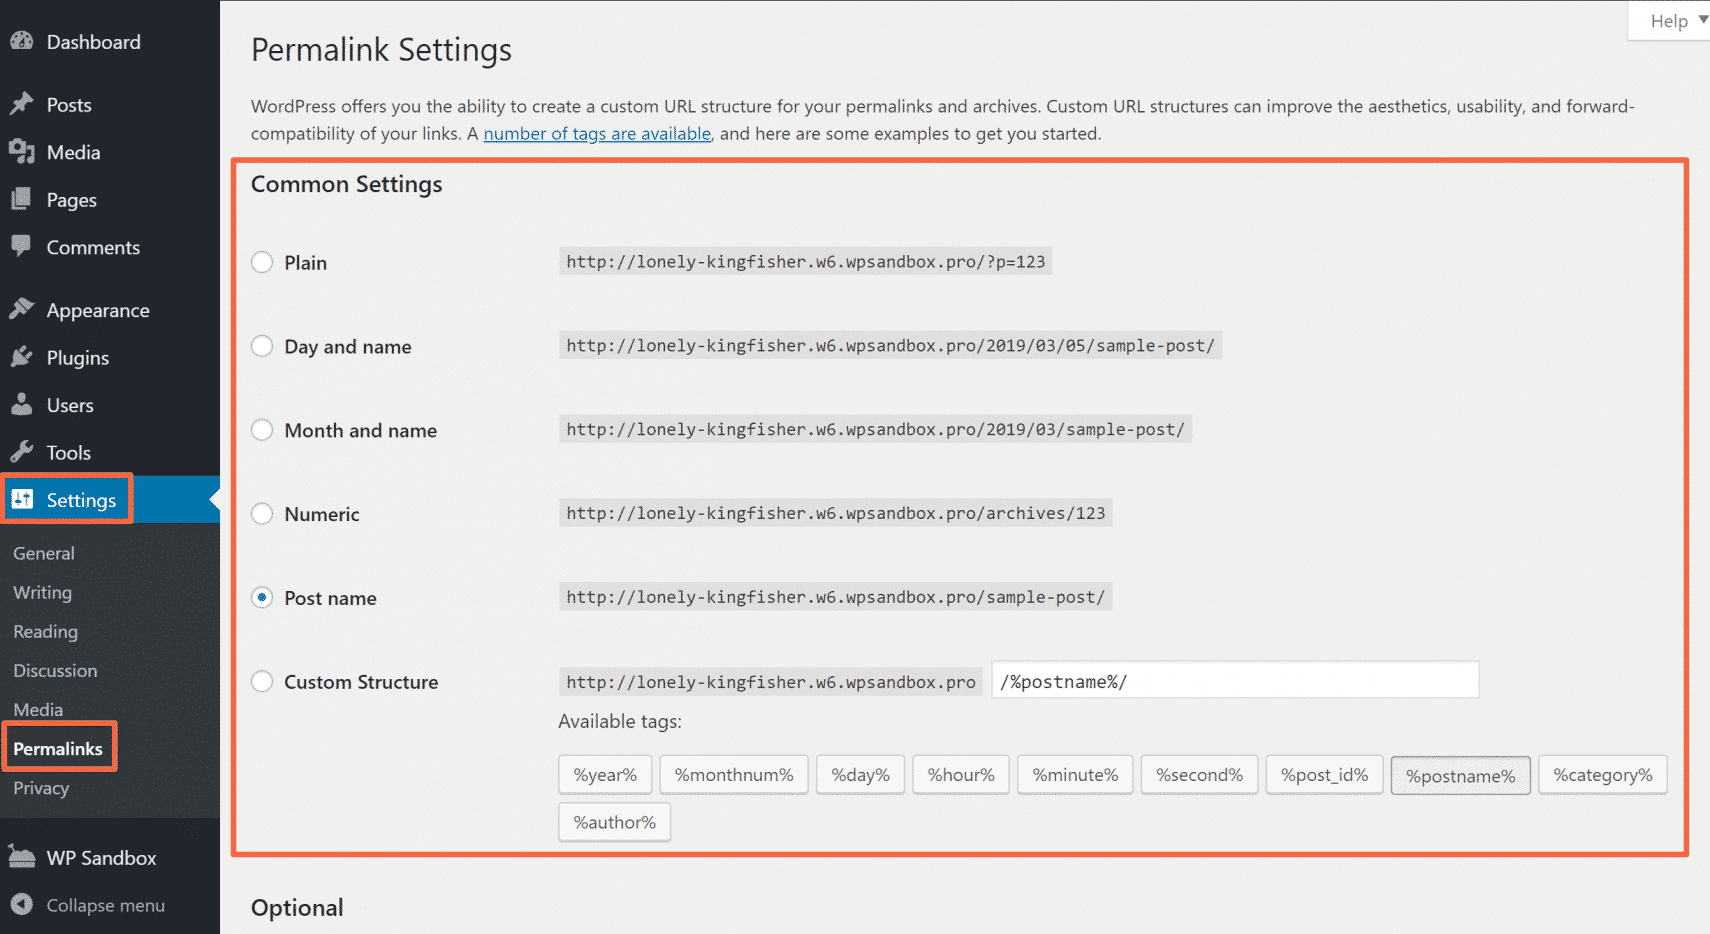Select the Posts pushpin icon
This screenshot has height=934, width=1710.
22,103
